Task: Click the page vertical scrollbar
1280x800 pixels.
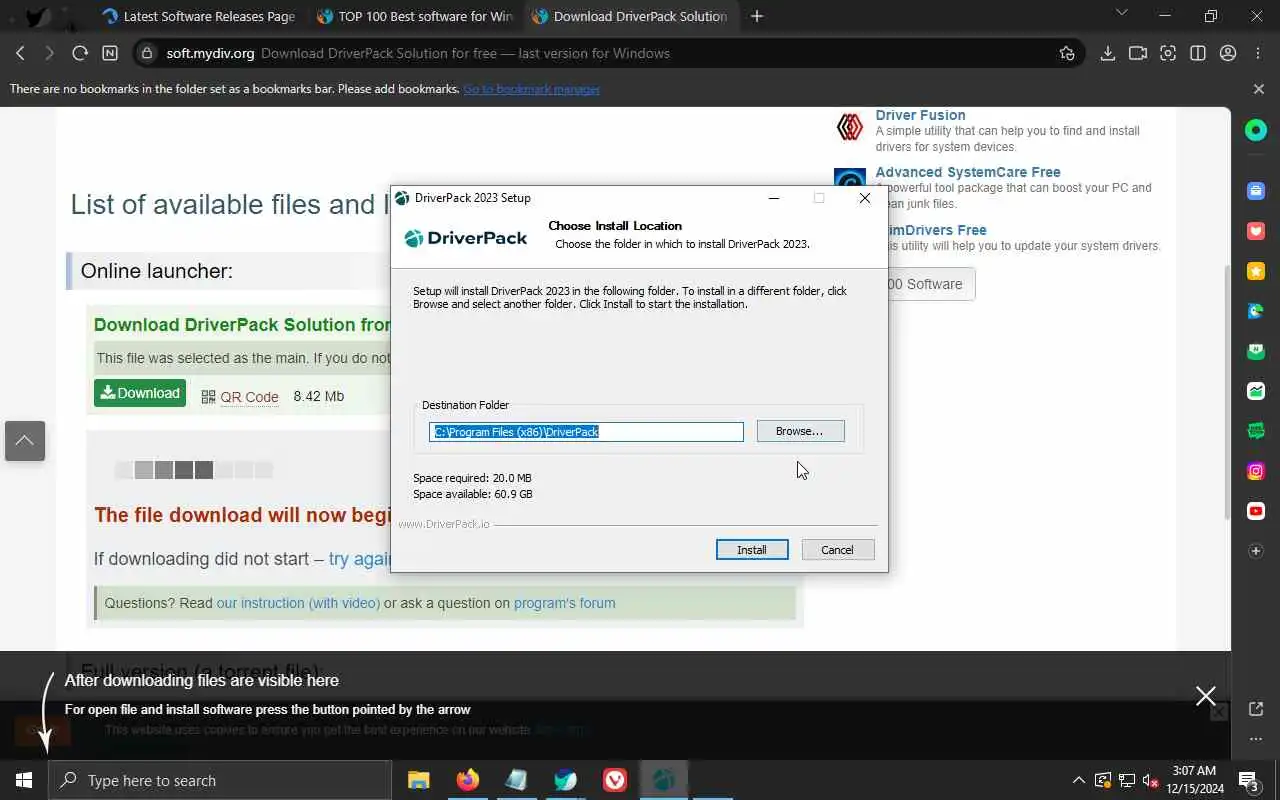Action: pos(1227,390)
